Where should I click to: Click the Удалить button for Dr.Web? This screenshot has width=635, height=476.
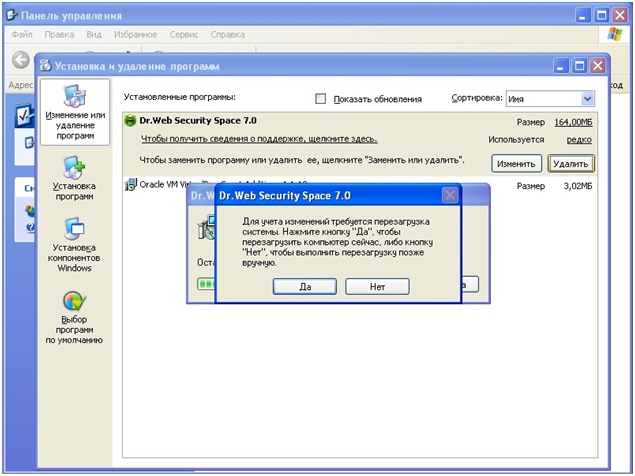pyautogui.click(x=571, y=164)
